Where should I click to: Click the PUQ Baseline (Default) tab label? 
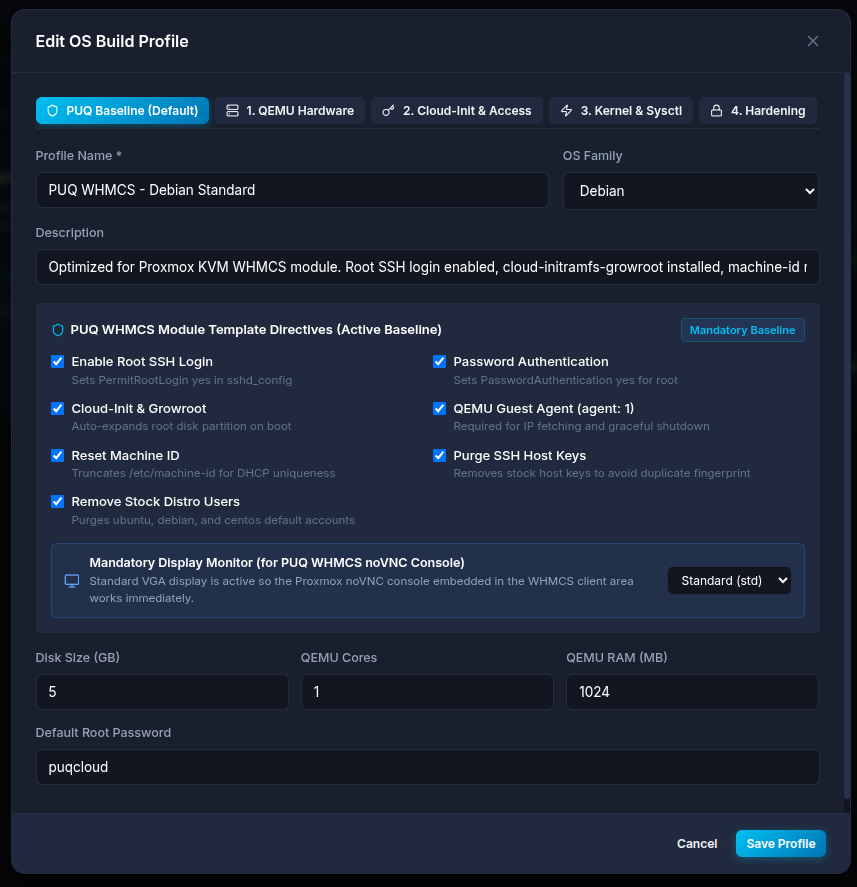click(132, 111)
